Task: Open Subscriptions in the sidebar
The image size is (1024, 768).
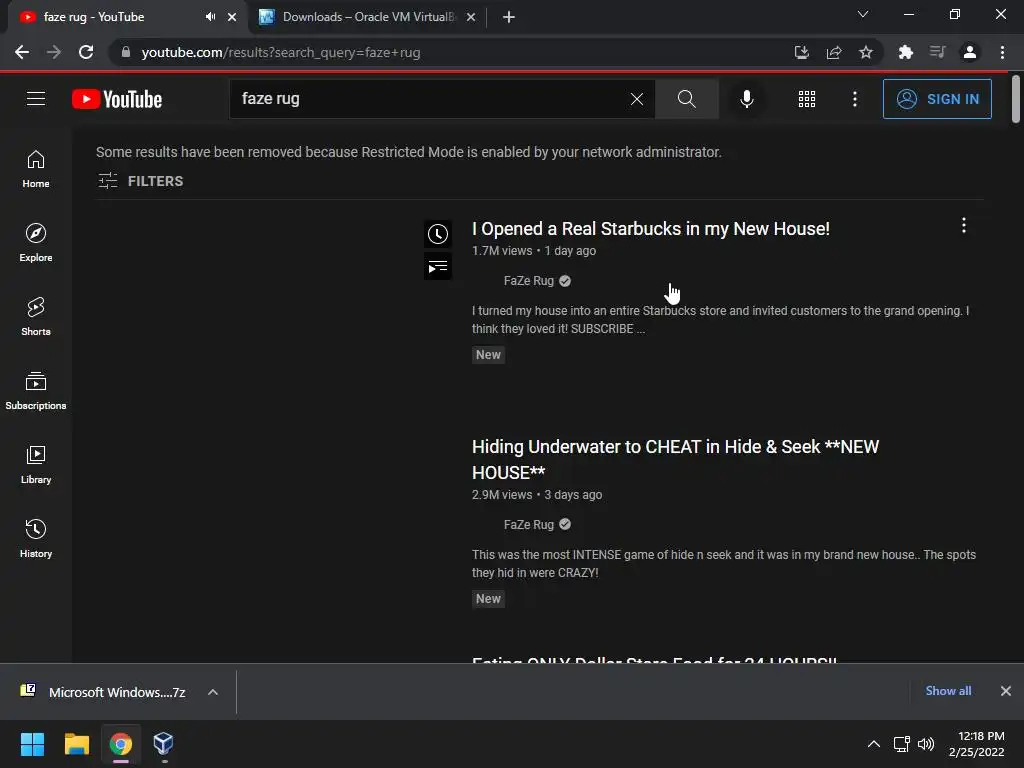Action: [x=36, y=391]
